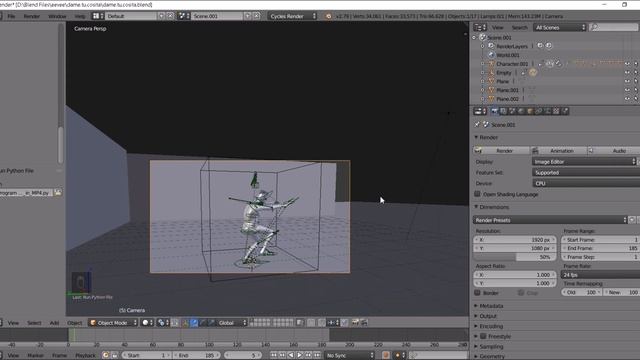Screen dimensions: 640x360
Task: Open the Object Mode dropdown
Action: pyautogui.click(x=113, y=323)
